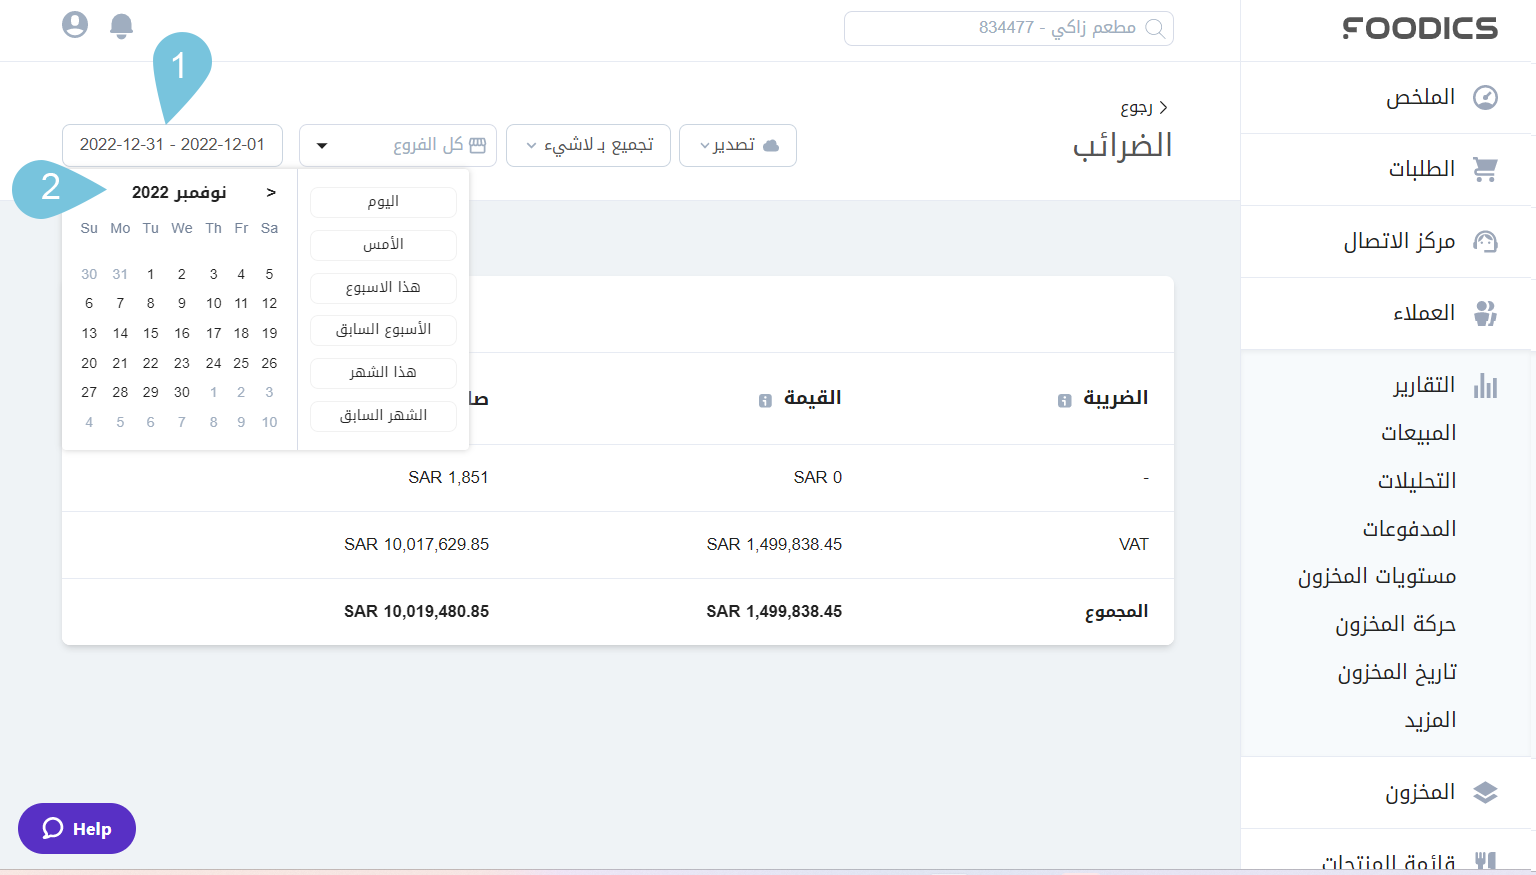Advance to the next month in calendar
Viewport: 1536px width, 875px height.
point(270,191)
